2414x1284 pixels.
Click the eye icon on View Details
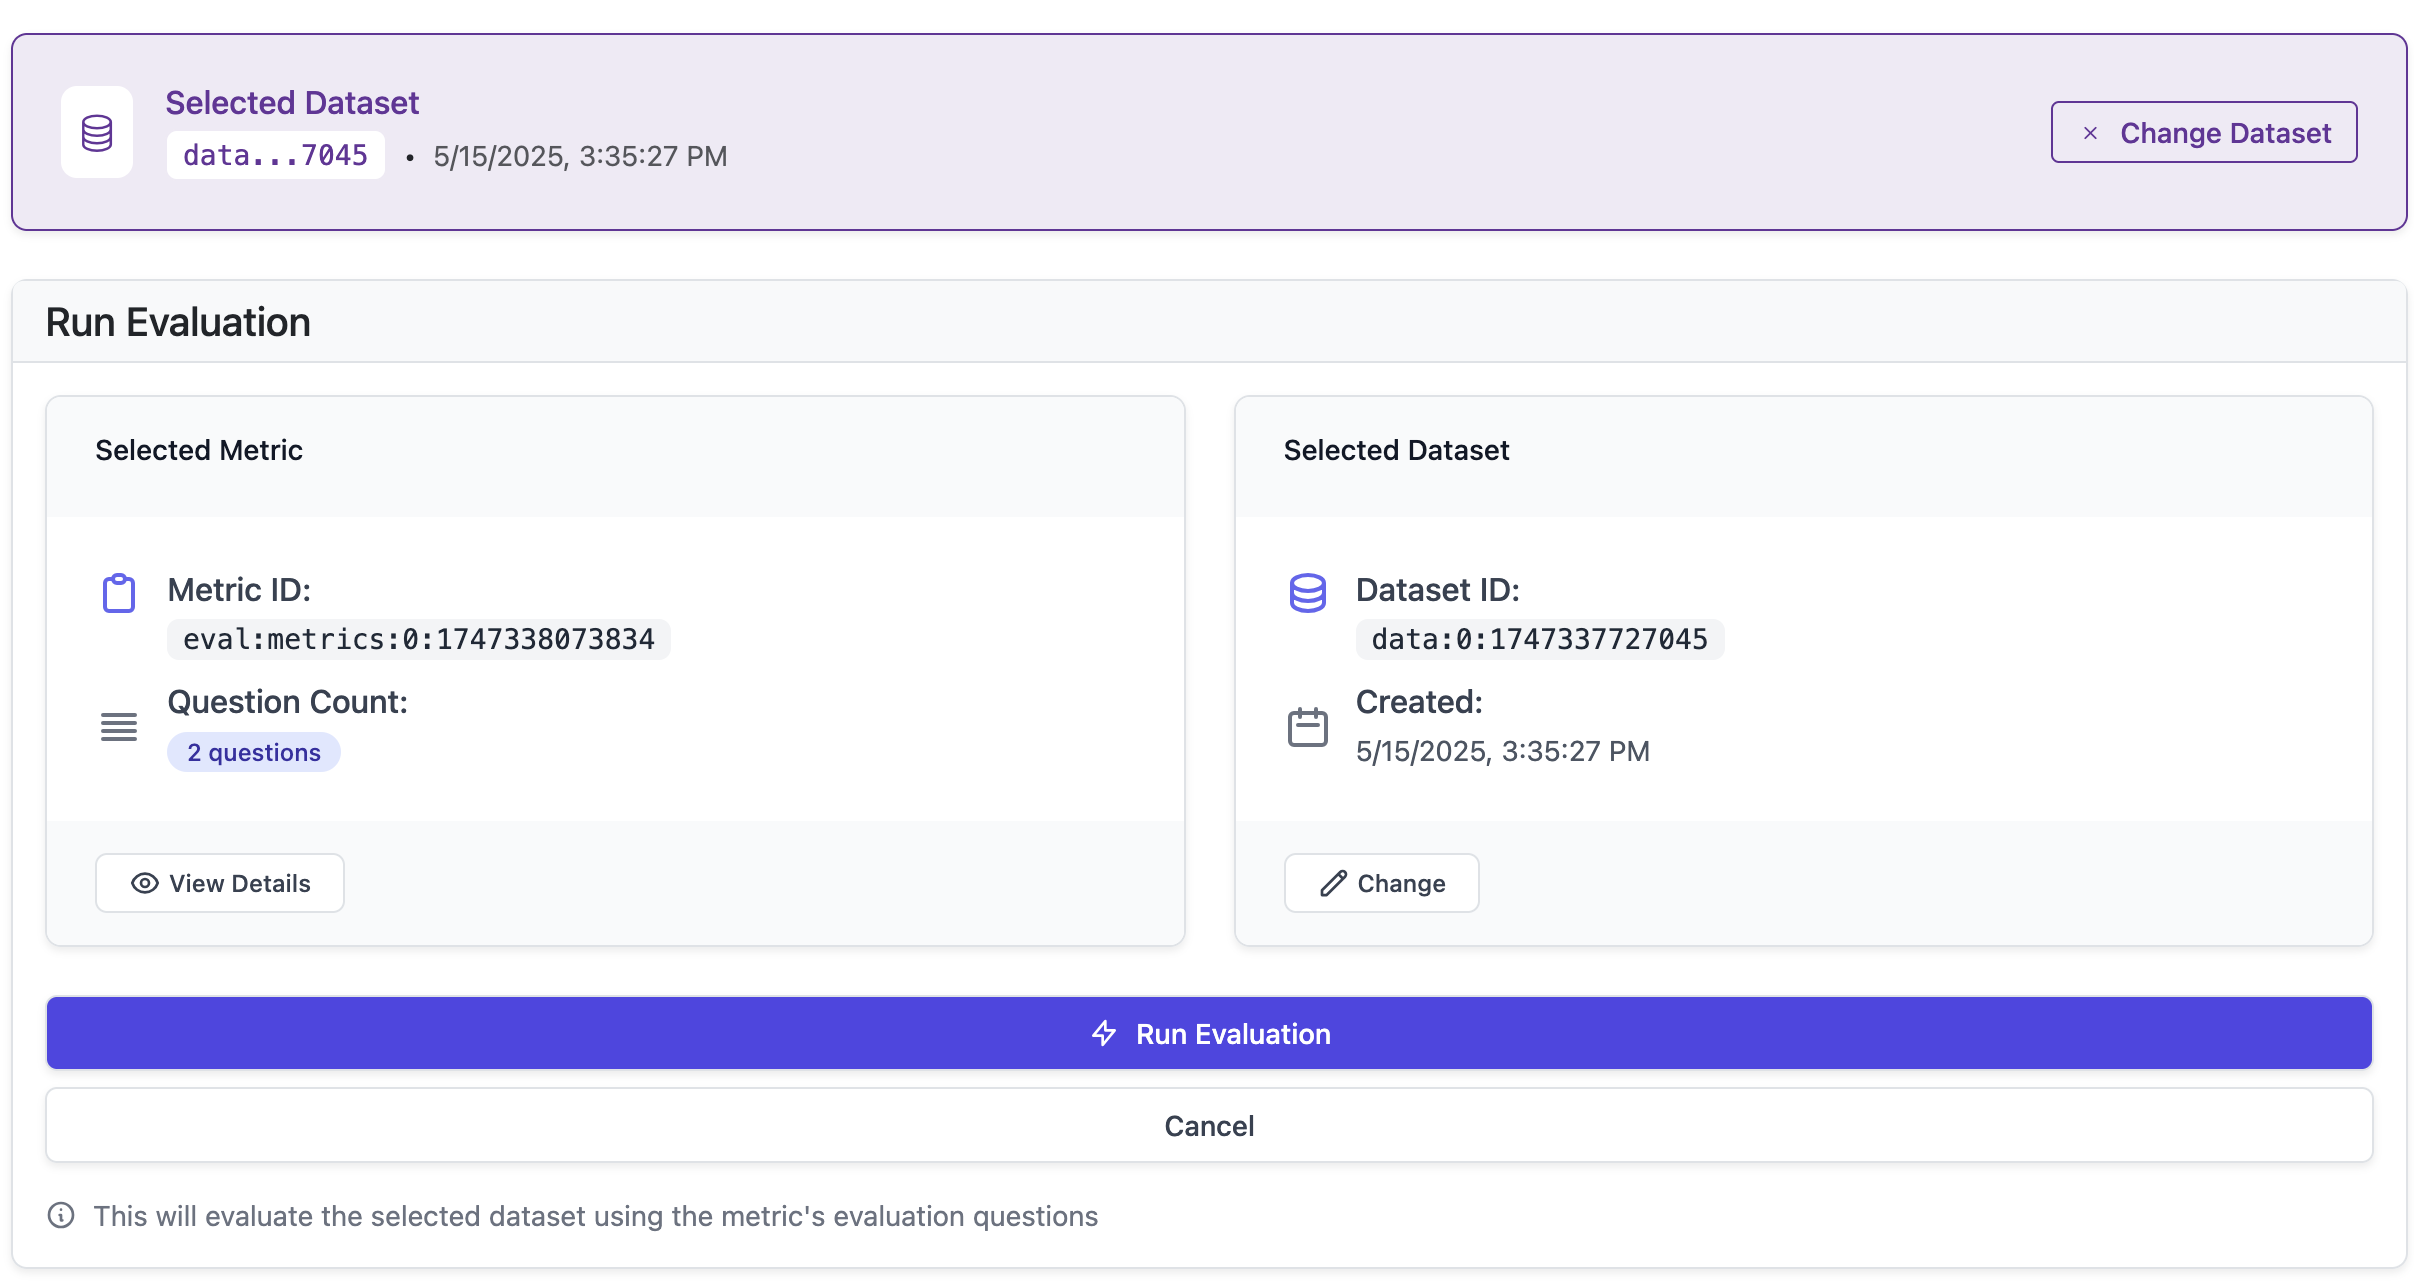tap(145, 883)
